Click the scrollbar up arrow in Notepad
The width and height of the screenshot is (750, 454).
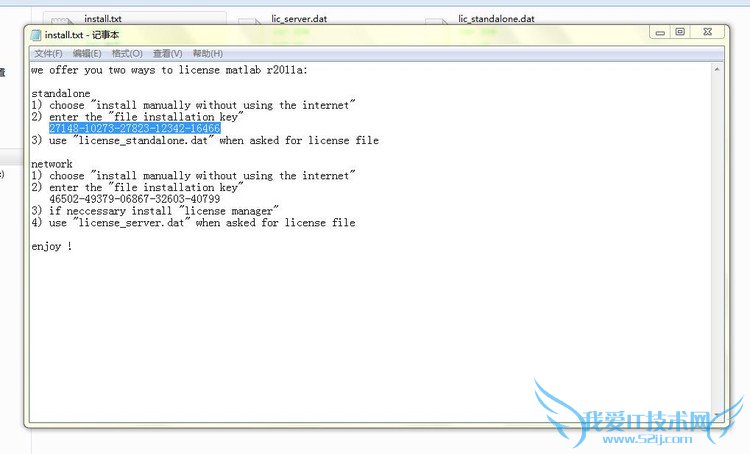[717, 70]
